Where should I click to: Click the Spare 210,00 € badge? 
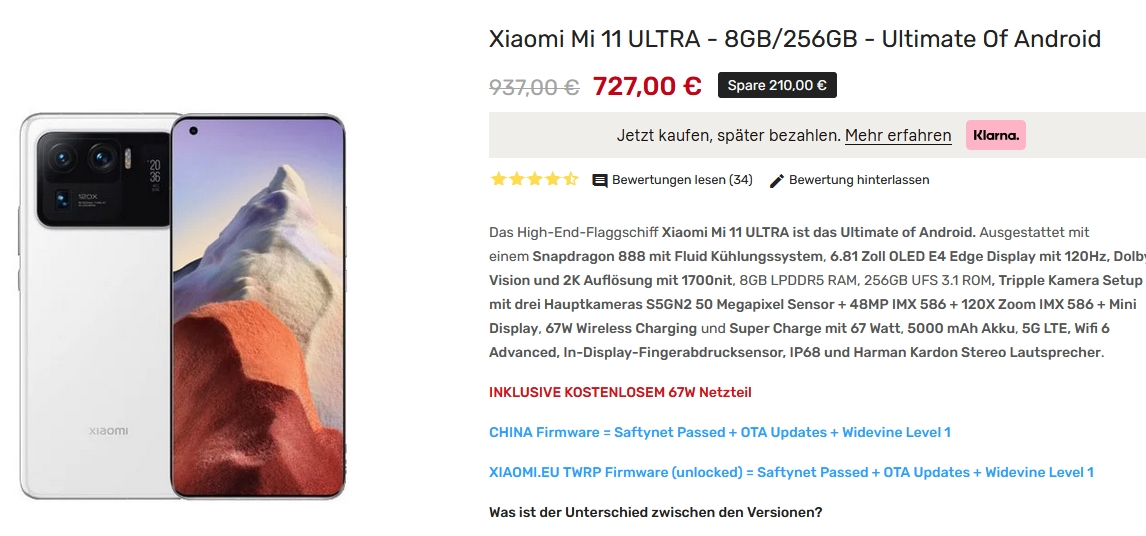[x=777, y=86]
